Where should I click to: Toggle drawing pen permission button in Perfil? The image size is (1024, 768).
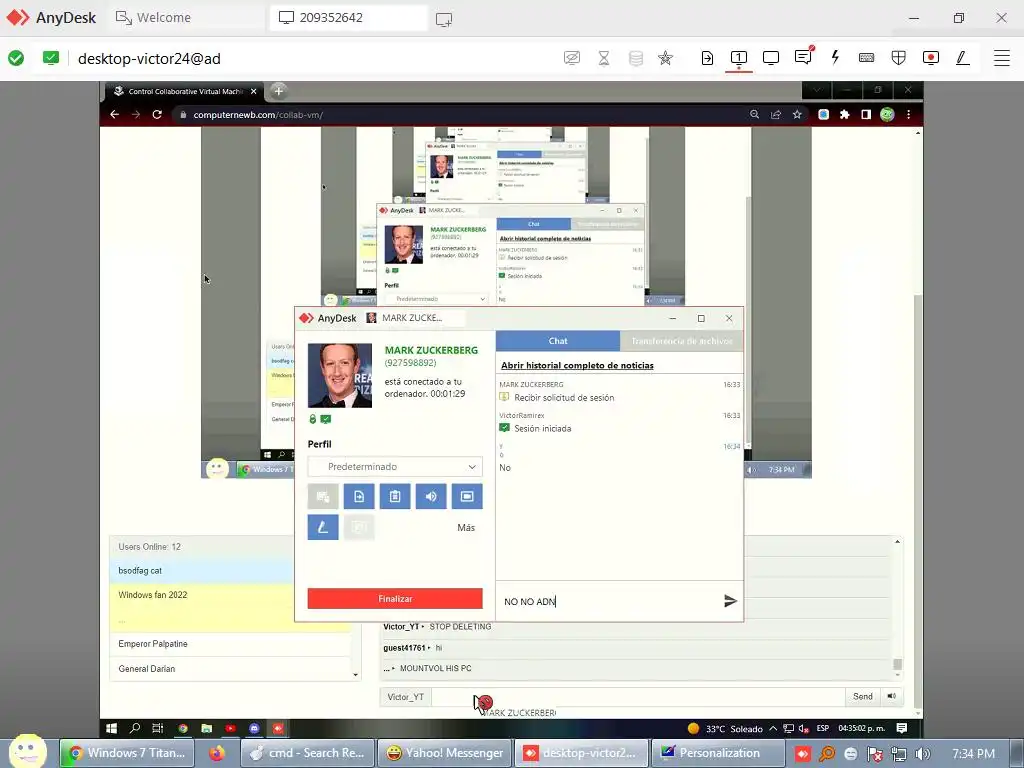tap(323, 527)
